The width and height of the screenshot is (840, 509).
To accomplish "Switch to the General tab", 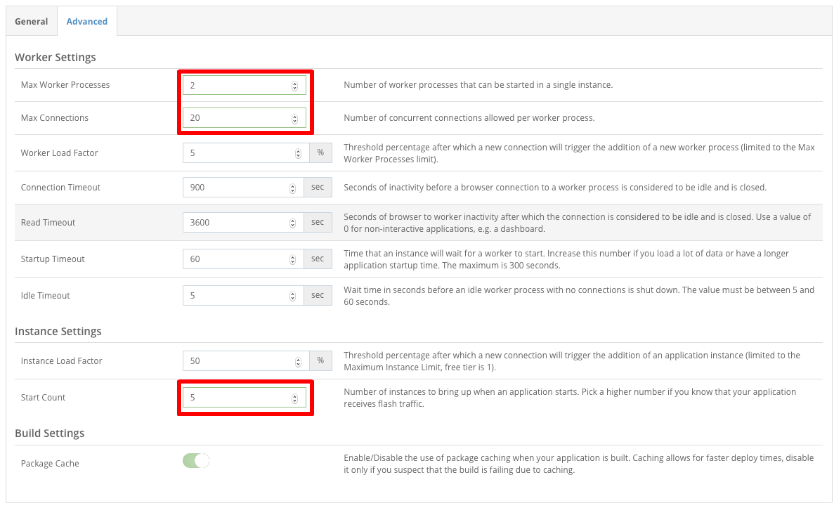I will tap(31, 22).
